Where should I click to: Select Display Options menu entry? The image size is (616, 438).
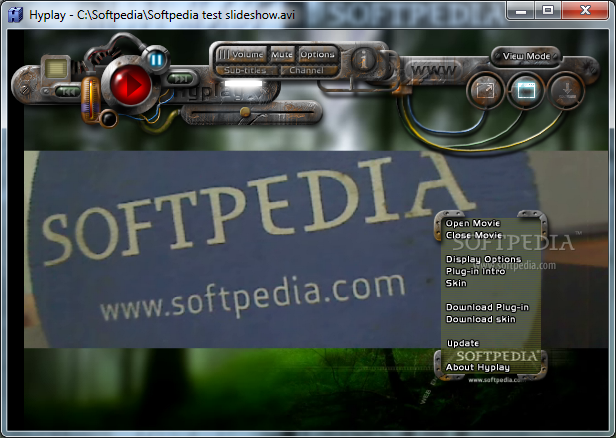point(483,259)
